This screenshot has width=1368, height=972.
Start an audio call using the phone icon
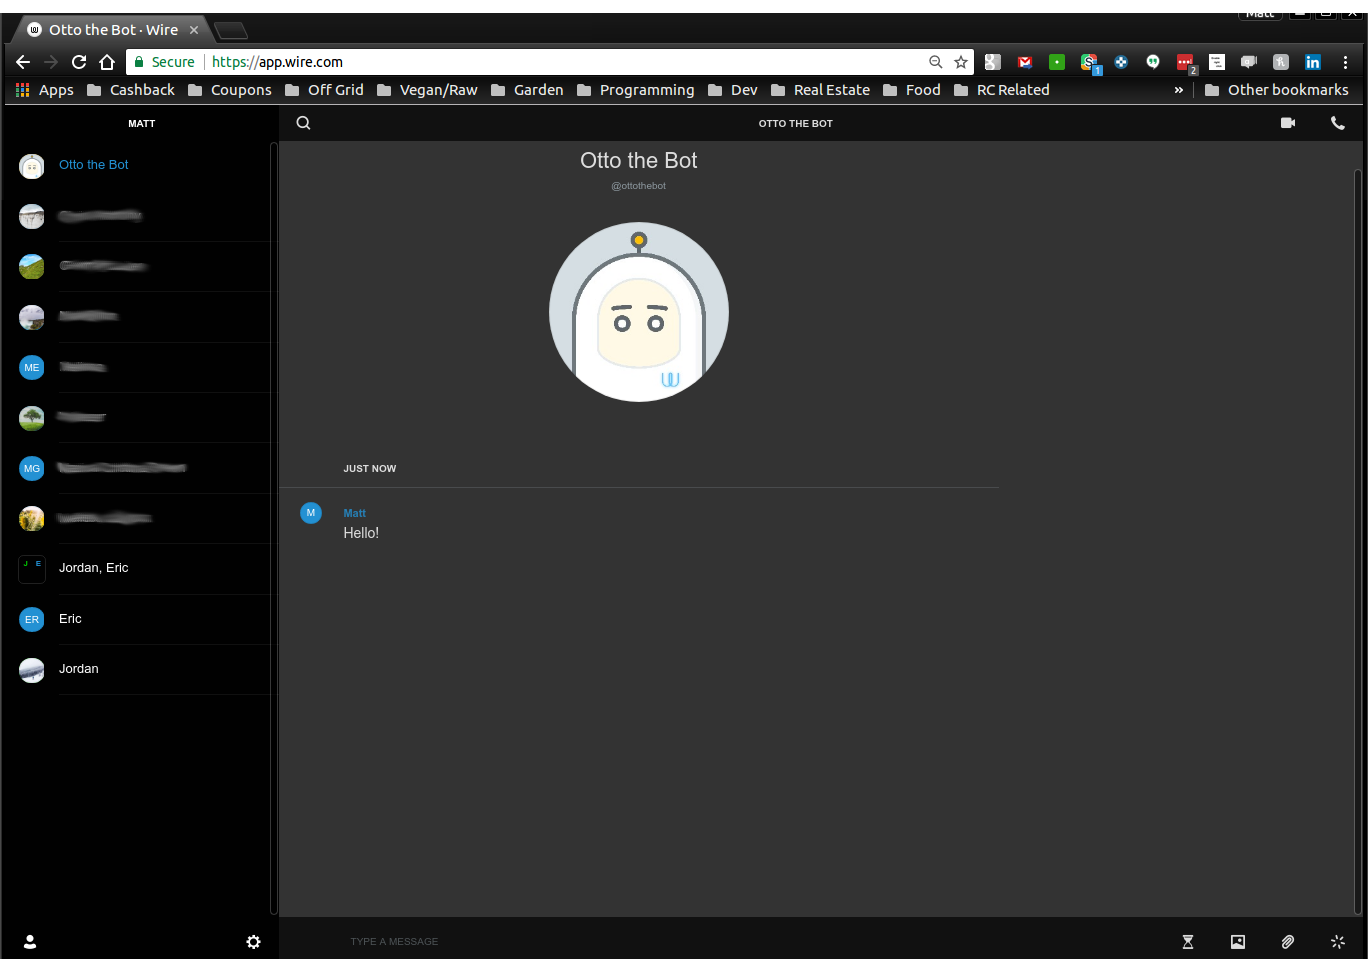click(x=1338, y=123)
